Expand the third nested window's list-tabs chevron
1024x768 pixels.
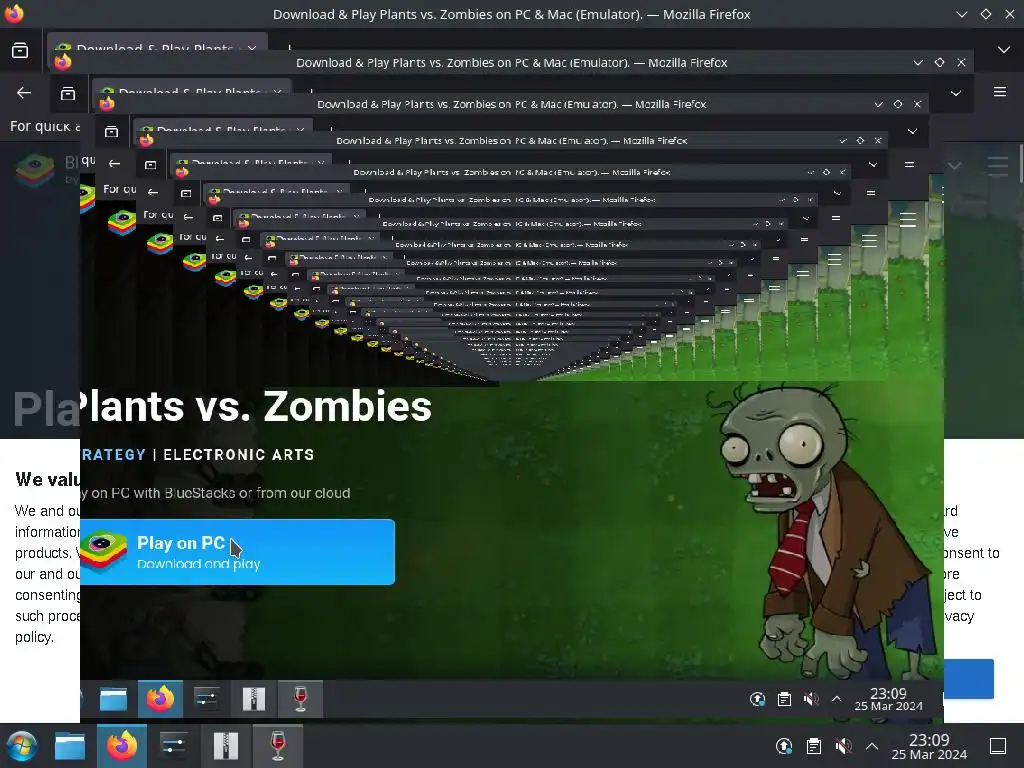pos(912,131)
